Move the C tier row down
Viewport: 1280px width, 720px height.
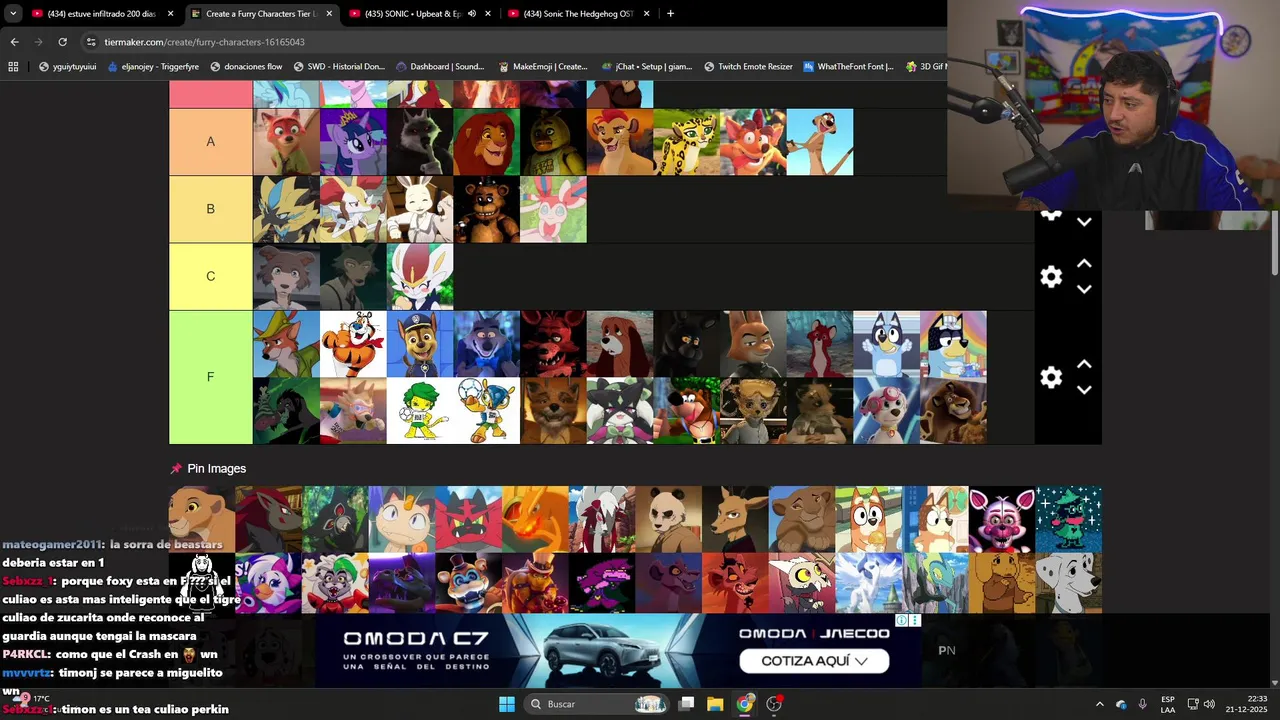pyautogui.click(x=1084, y=289)
